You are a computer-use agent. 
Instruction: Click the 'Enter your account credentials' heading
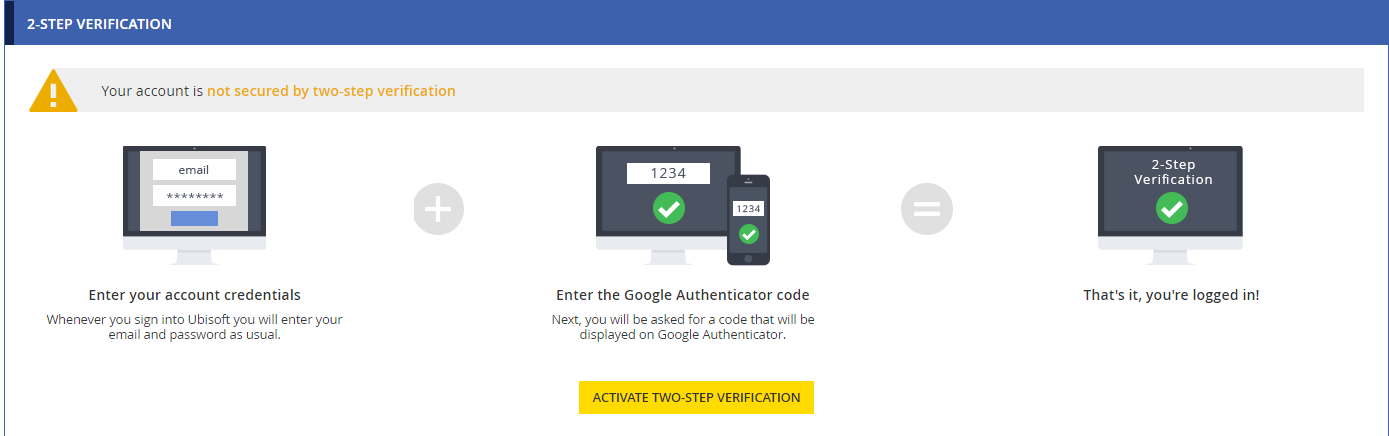click(x=194, y=295)
